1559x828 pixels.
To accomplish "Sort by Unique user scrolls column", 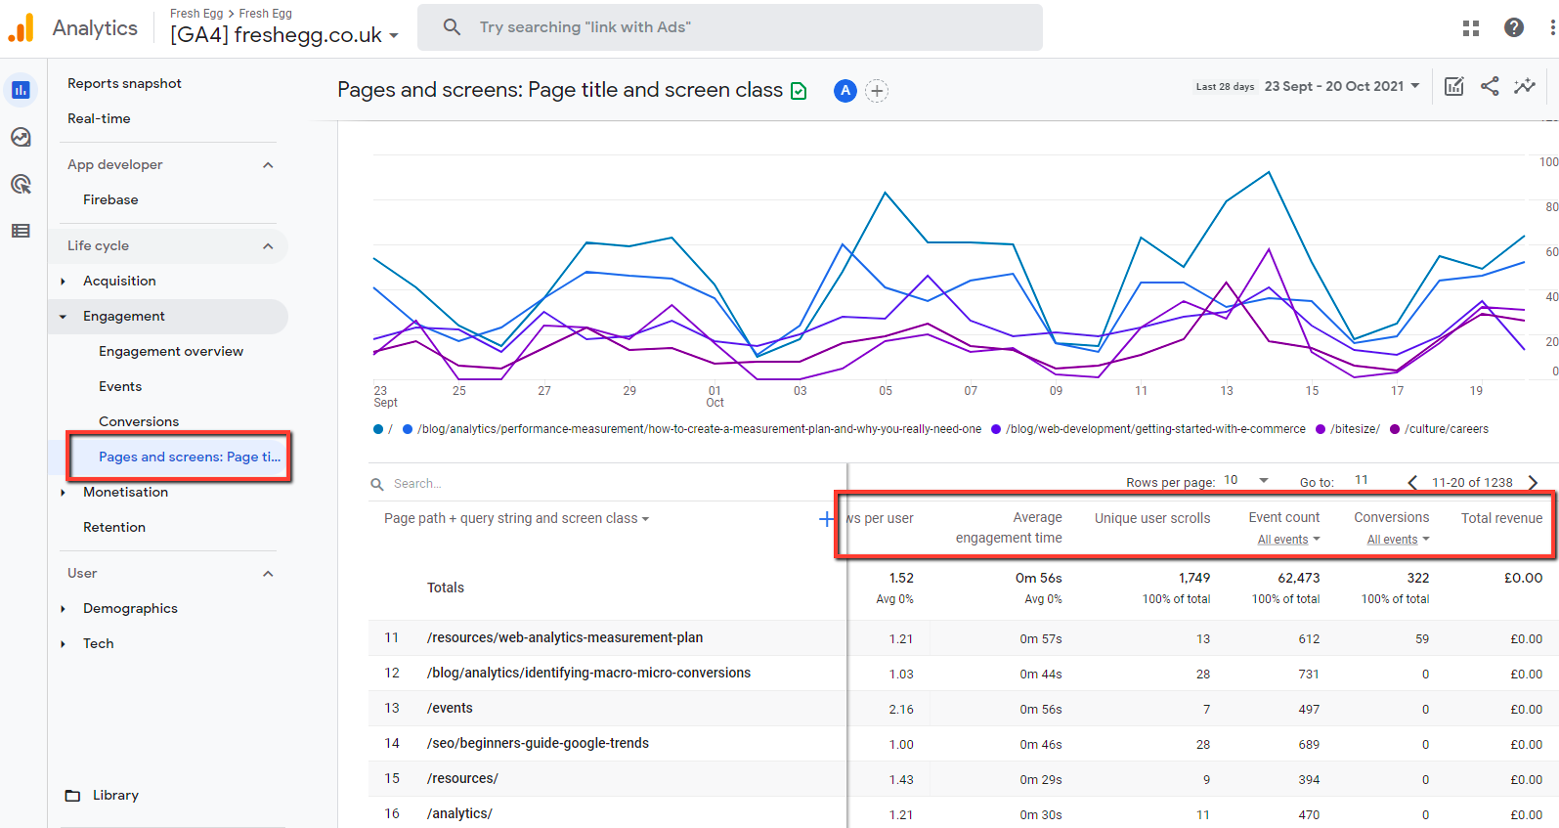I will (1152, 518).
